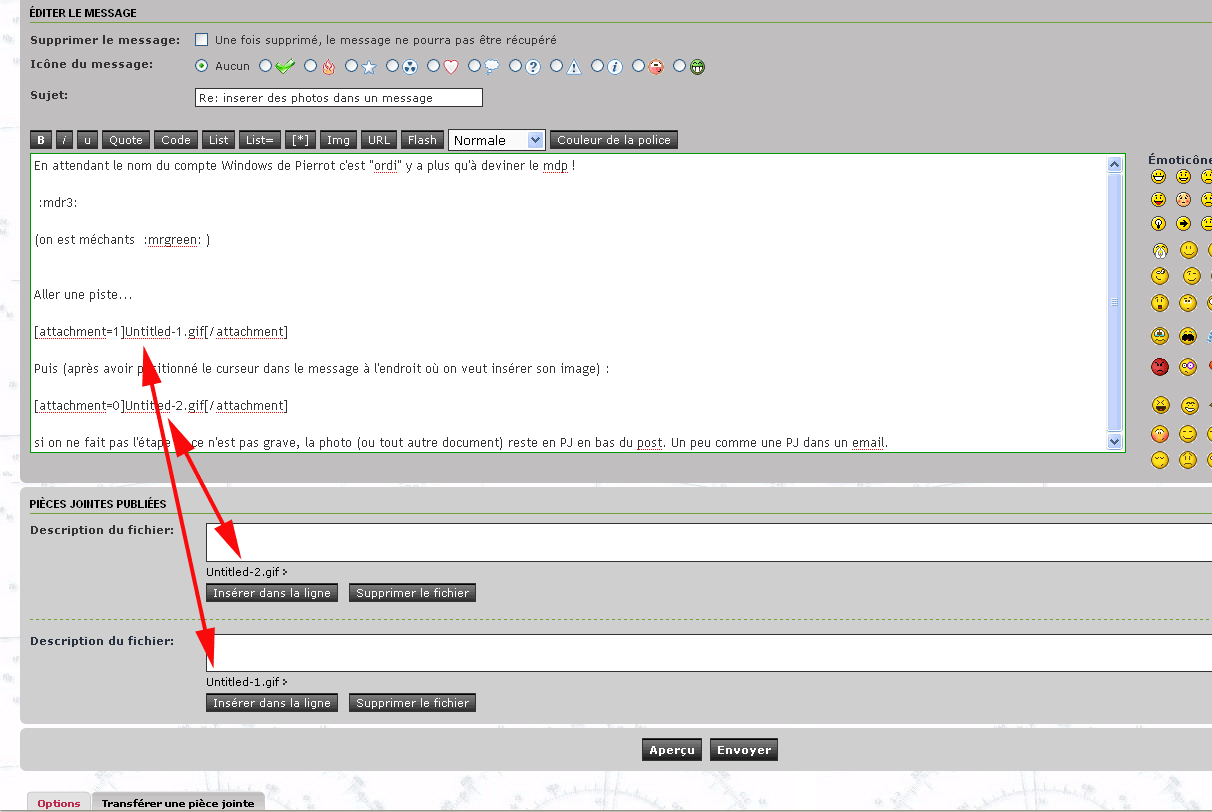Check the 'Supprimer le message' checkbox

coord(202,40)
